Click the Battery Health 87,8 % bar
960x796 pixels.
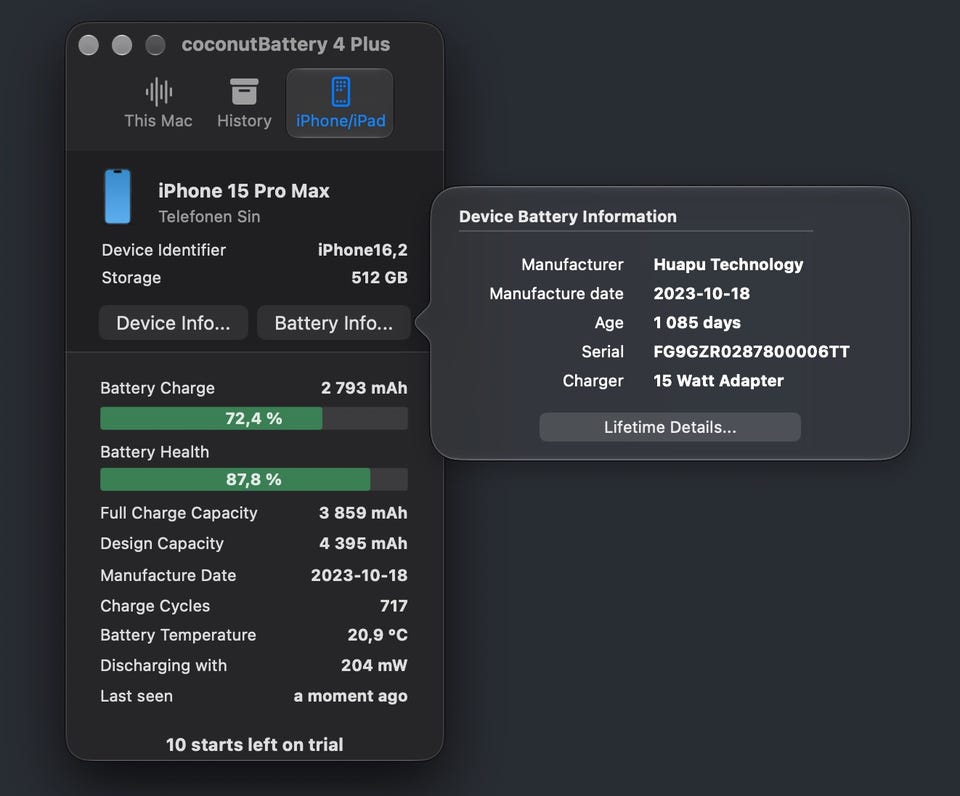click(x=253, y=479)
